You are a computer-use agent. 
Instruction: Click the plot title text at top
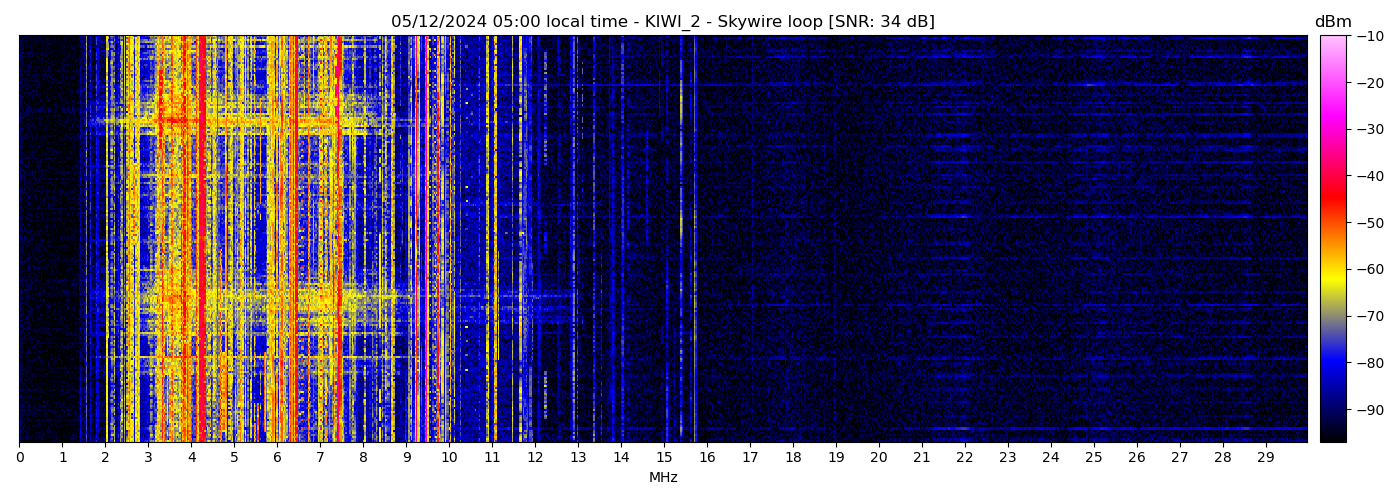[x=662, y=22]
